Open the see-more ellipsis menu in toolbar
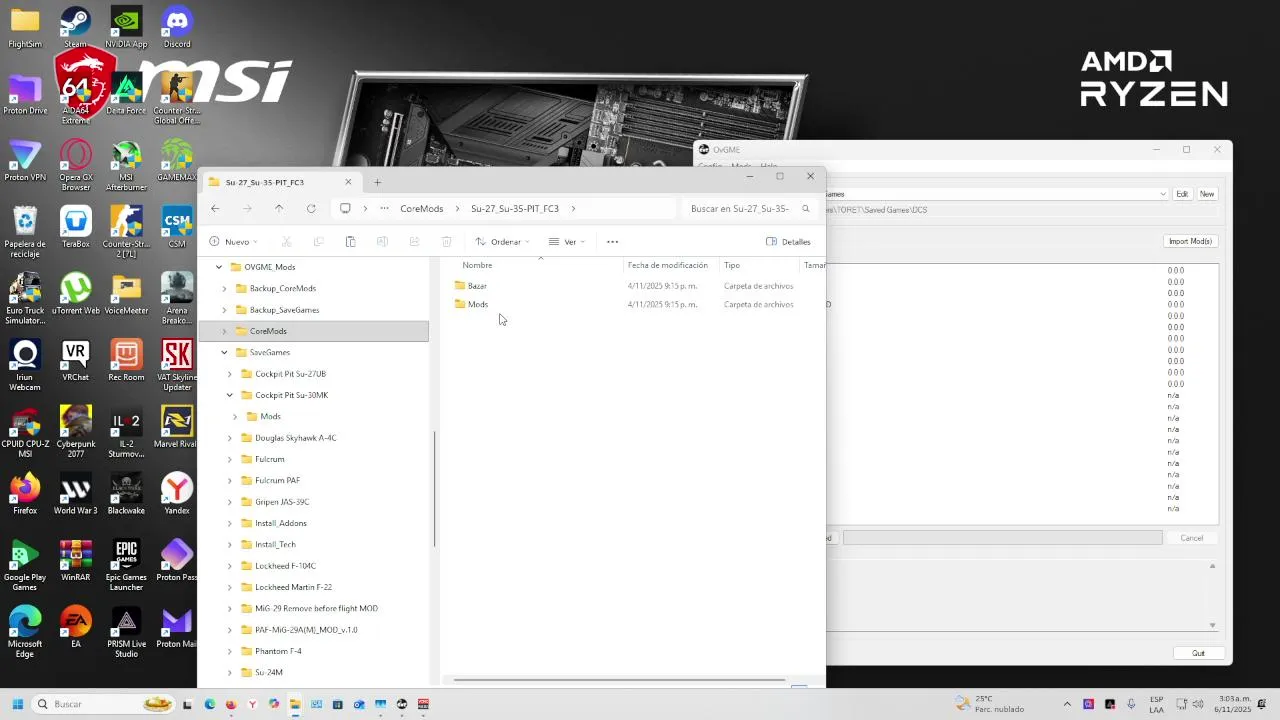Screen dimensions: 1280x720 click(612, 241)
